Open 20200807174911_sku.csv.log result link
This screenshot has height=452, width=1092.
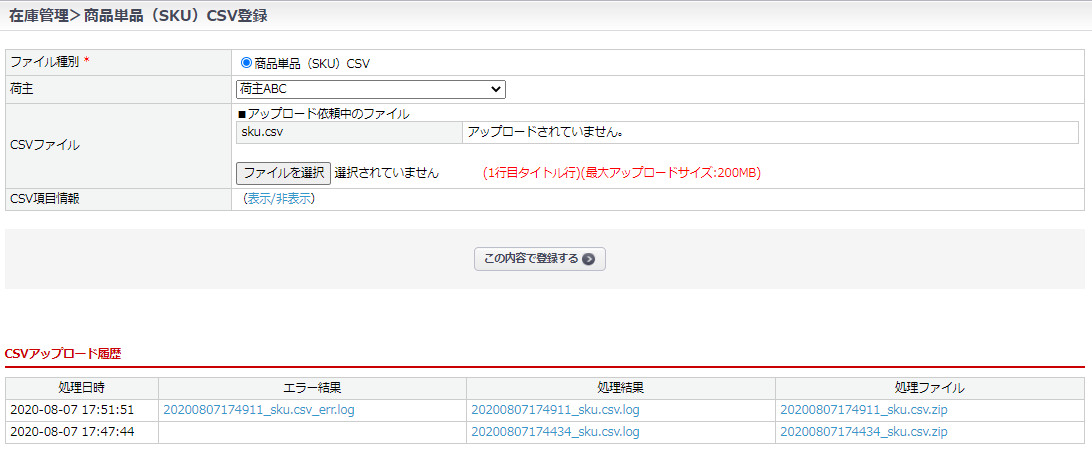pyautogui.click(x=556, y=410)
